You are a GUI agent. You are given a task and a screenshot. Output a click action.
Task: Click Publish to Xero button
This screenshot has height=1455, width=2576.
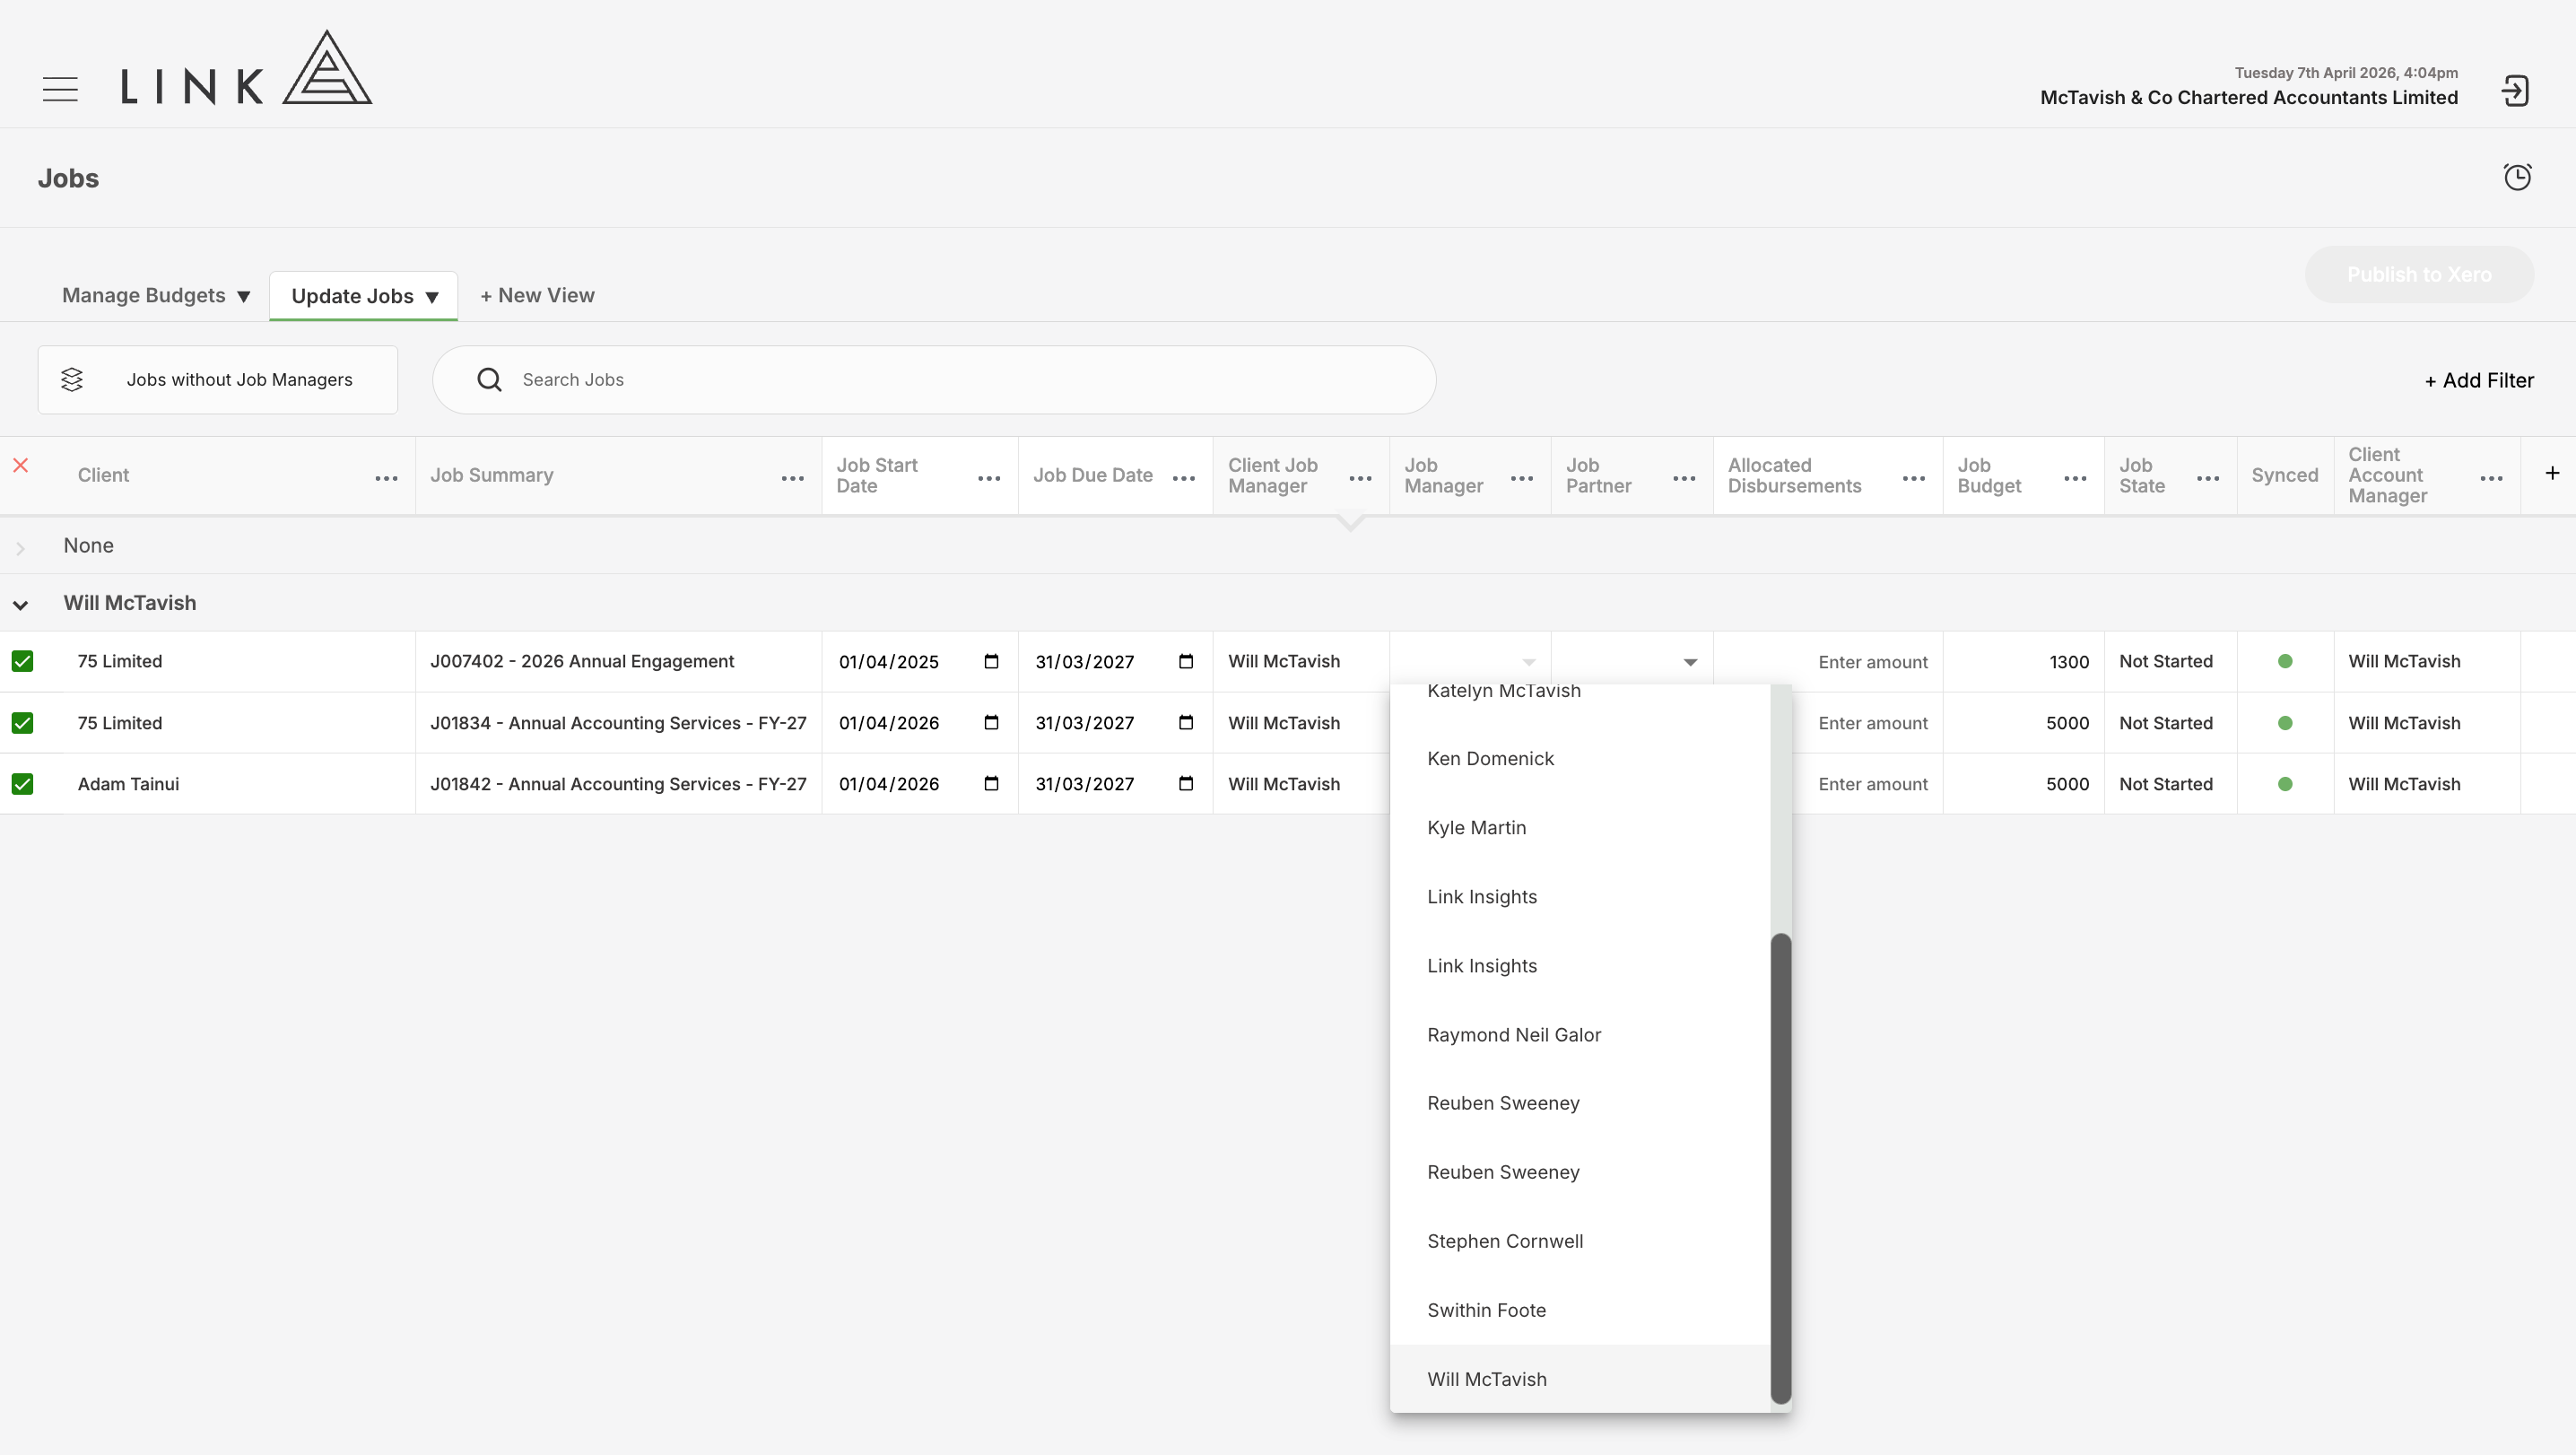2419,275
